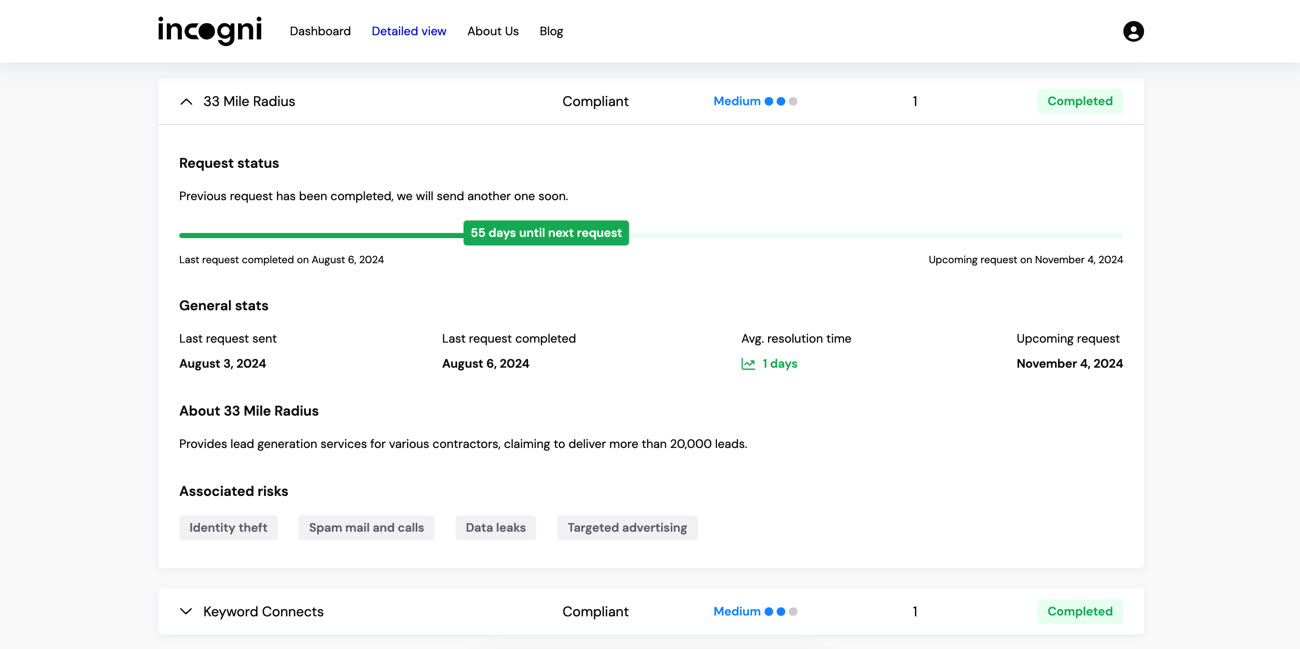This screenshot has height=649, width=1300.
Task: Click the Avg. resolution time label
Action: 796,339
